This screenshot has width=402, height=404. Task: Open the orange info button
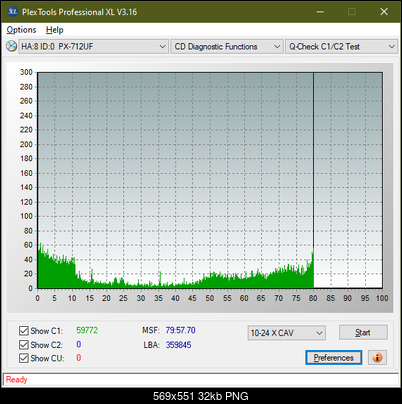[377, 358]
